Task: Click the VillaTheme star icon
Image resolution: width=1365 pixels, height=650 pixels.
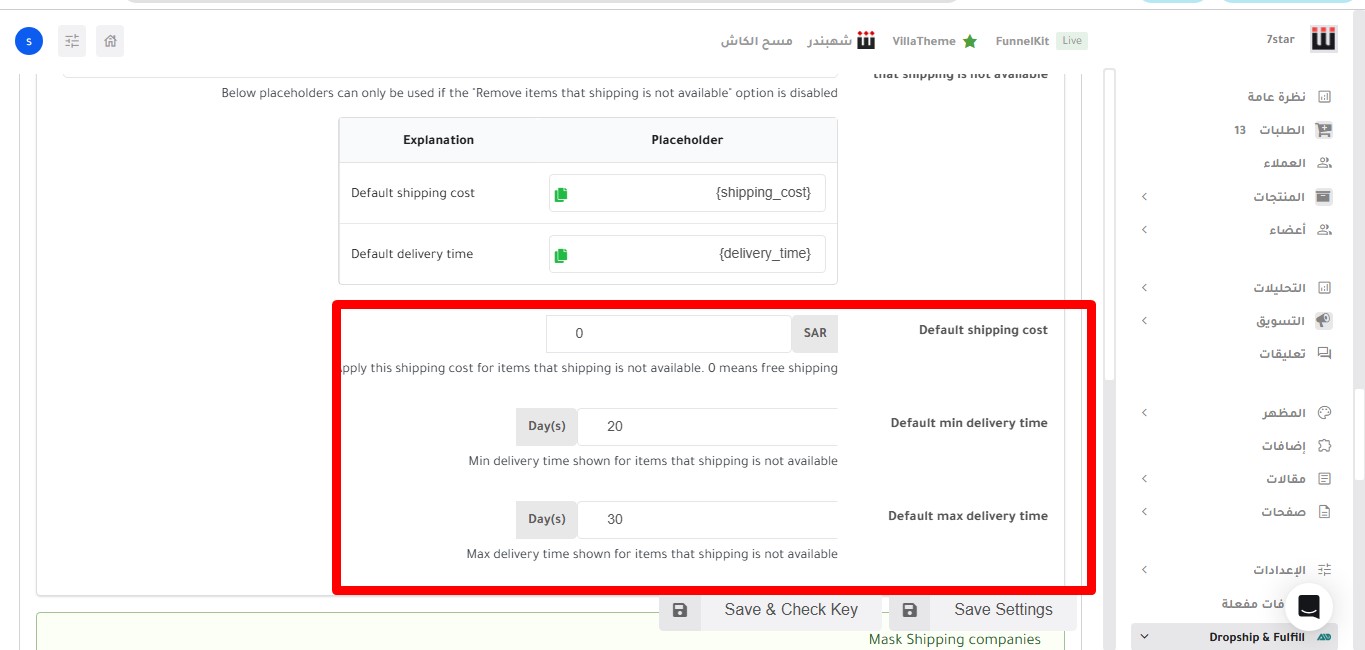Action: pyautogui.click(x=969, y=41)
